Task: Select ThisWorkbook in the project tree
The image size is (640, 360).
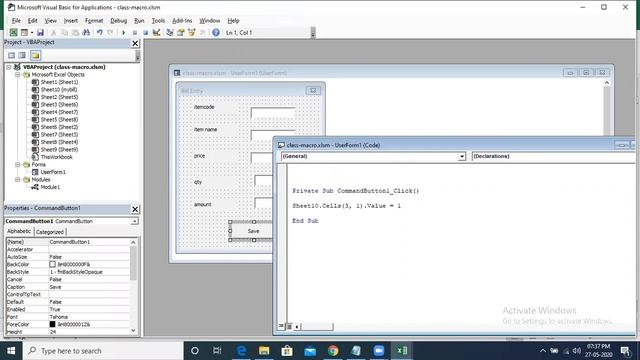Action: [x=56, y=157]
